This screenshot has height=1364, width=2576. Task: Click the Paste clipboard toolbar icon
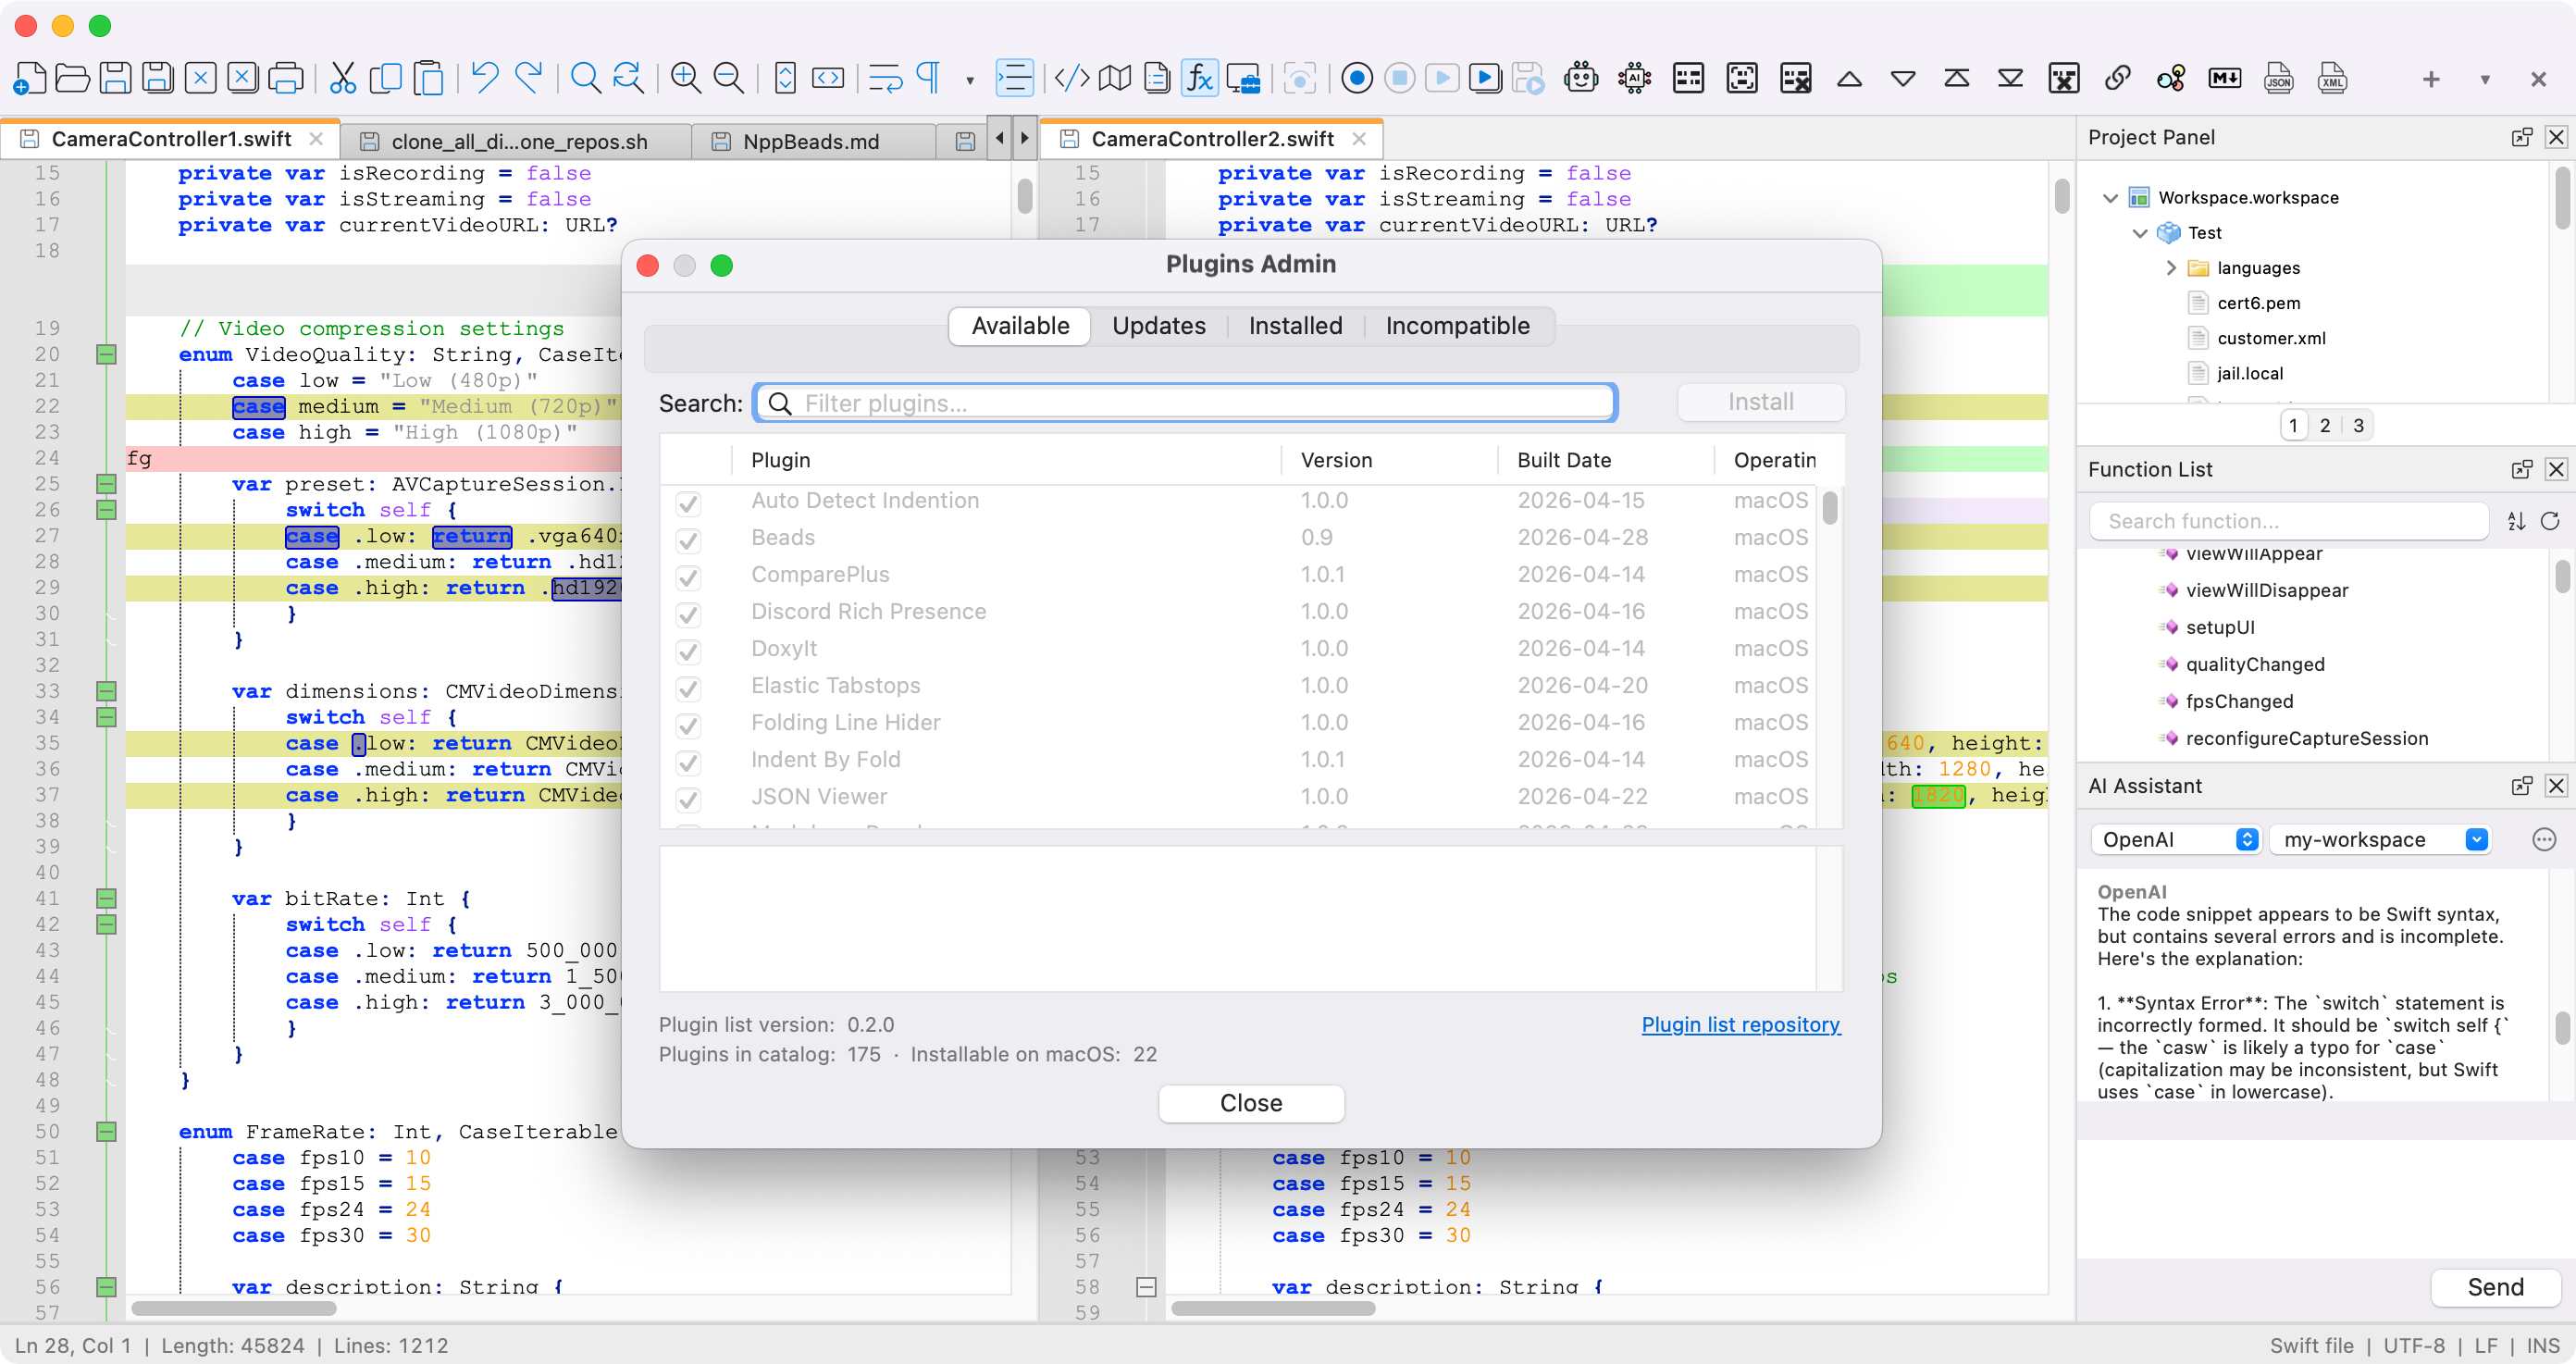[428, 78]
